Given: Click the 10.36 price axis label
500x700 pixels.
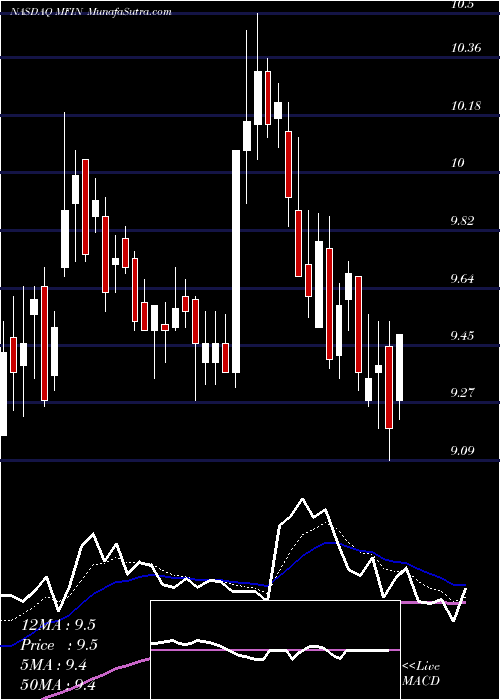Looking at the screenshot, I should [466, 48].
